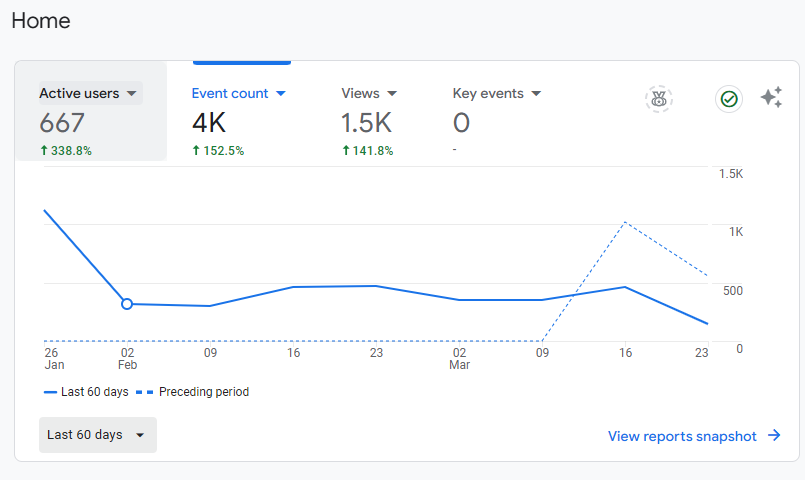Viewport: 805px width, 480px height.
Task: Click the 152.5% increase indicator
Action: [218, 150]
